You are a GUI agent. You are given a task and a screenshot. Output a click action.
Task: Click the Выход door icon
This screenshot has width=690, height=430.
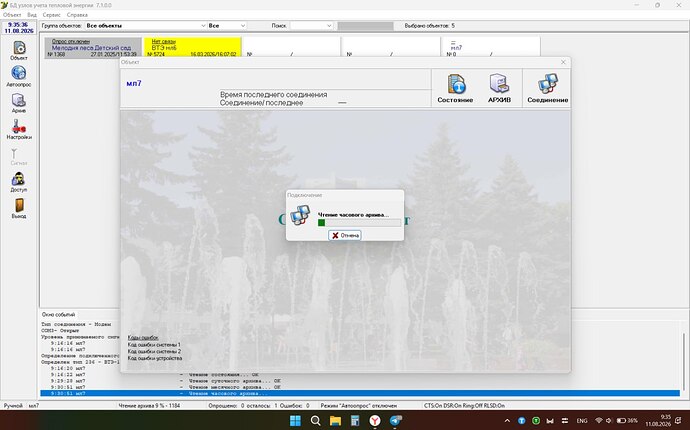(x=18, y=209)
